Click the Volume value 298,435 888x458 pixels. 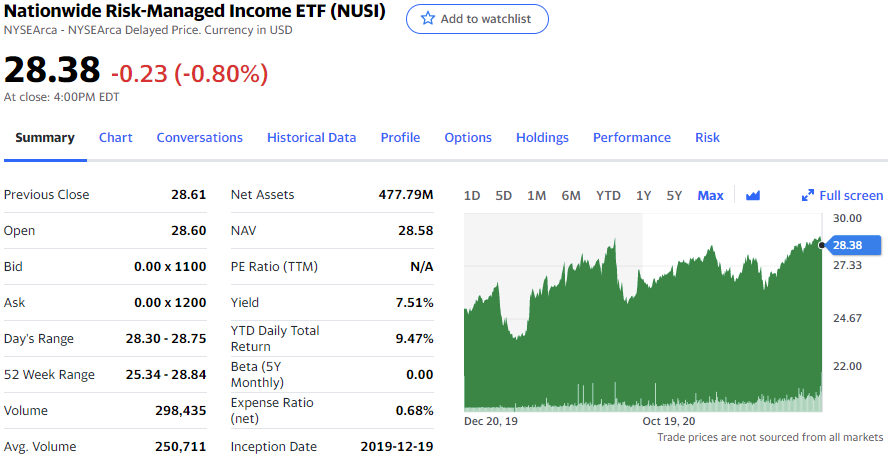click(181, 411)
